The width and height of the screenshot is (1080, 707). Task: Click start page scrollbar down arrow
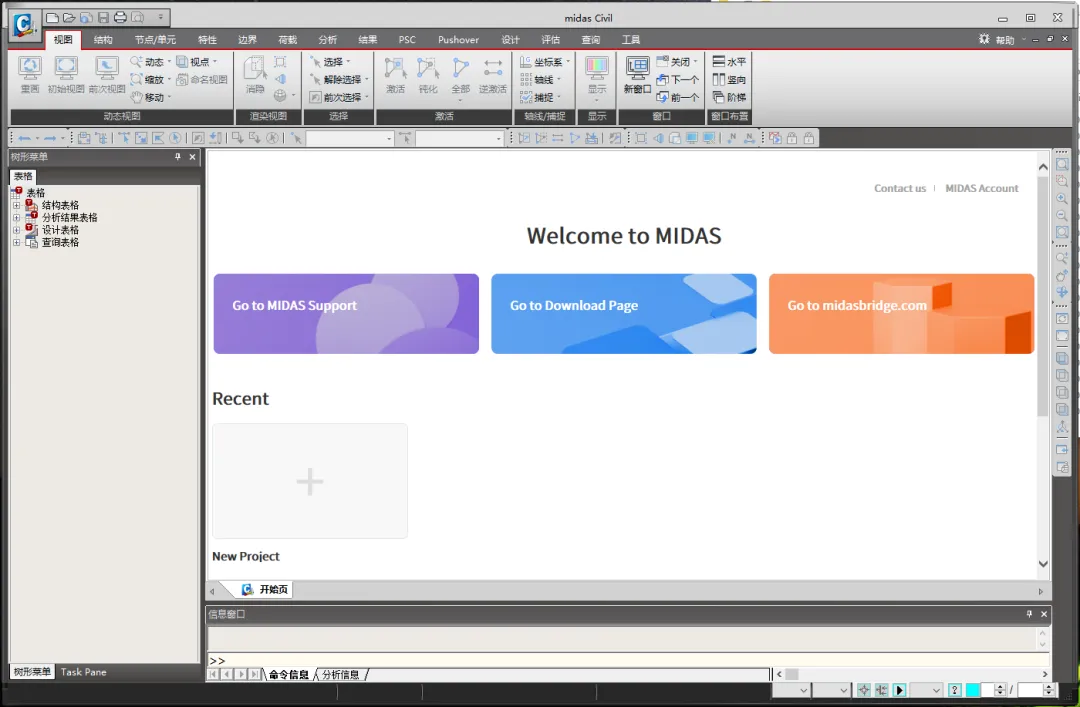[x=1043, y=564]
